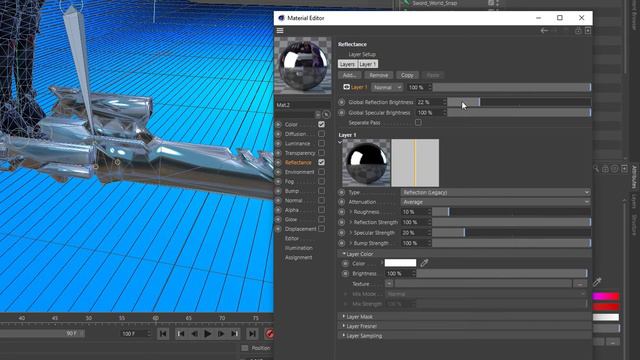Click the Add... layer button
Viewport: 640px width, 360px height.
click(350, 75)
